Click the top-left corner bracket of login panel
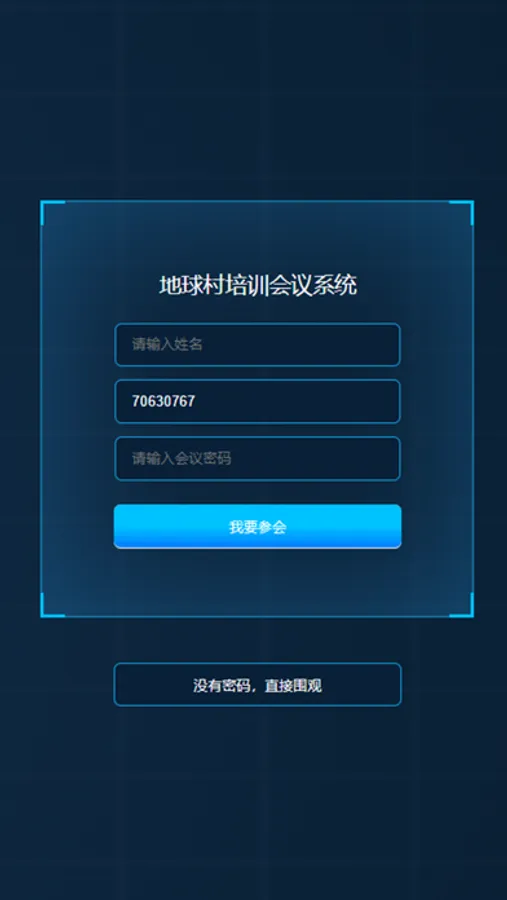The height and width of the screenshot is (900, 507). click(x=52, y=212)
